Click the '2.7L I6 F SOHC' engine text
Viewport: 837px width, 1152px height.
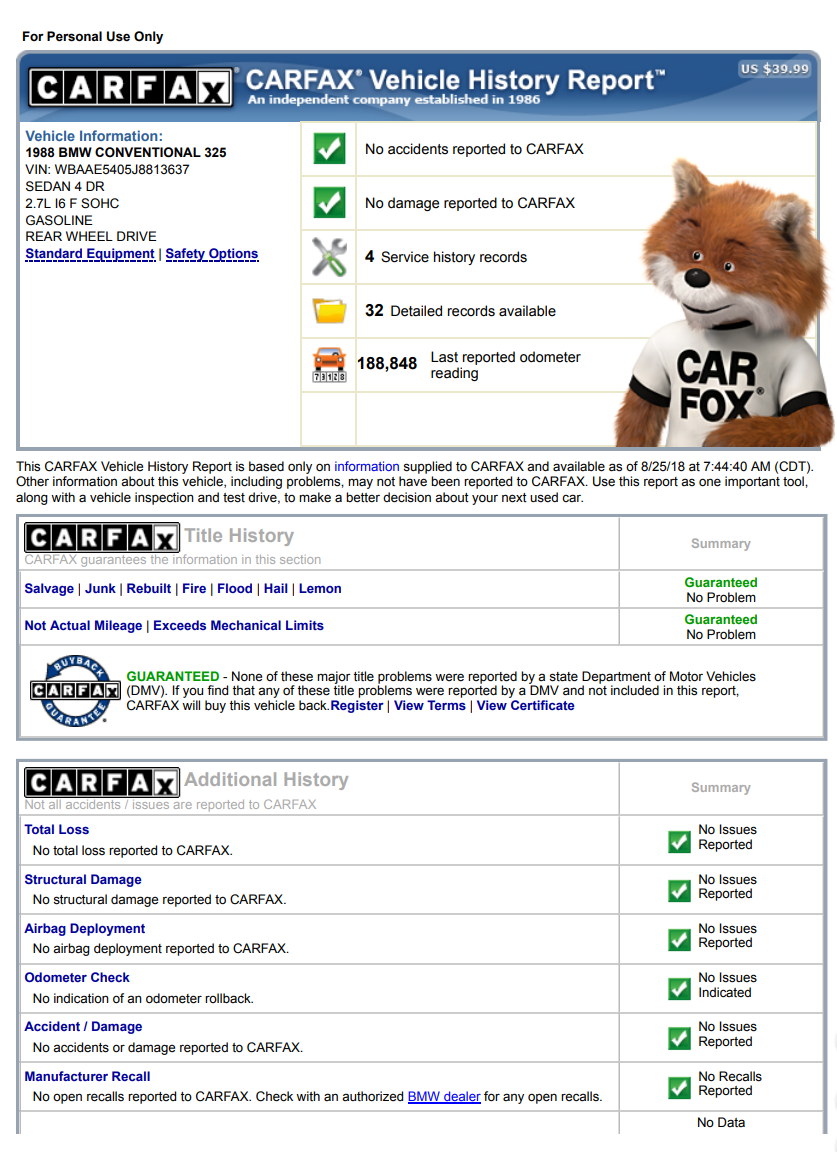coord(72,204)
